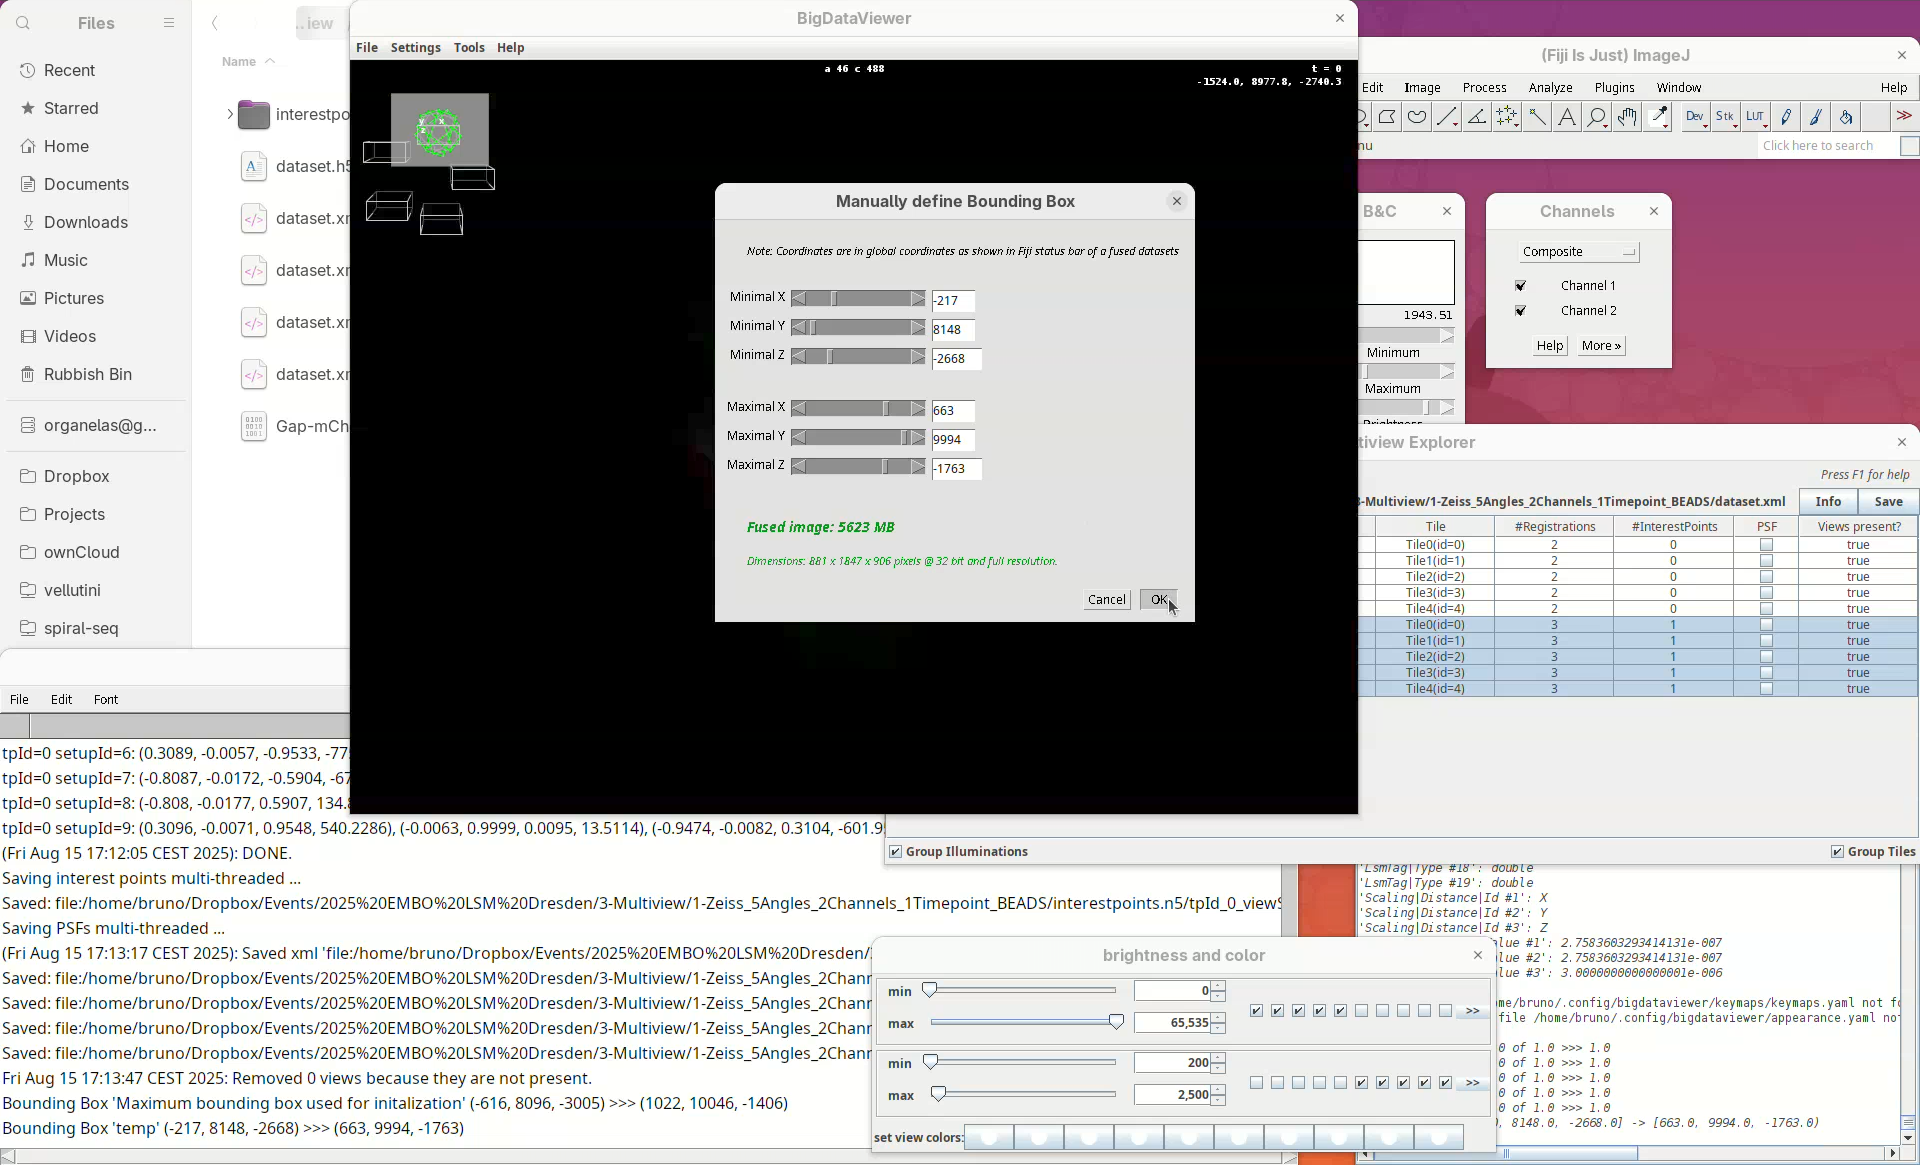Screen dimensions: 1920x1165
Task: Select the Magnifying glass tool
Action: coord(1597,118)
